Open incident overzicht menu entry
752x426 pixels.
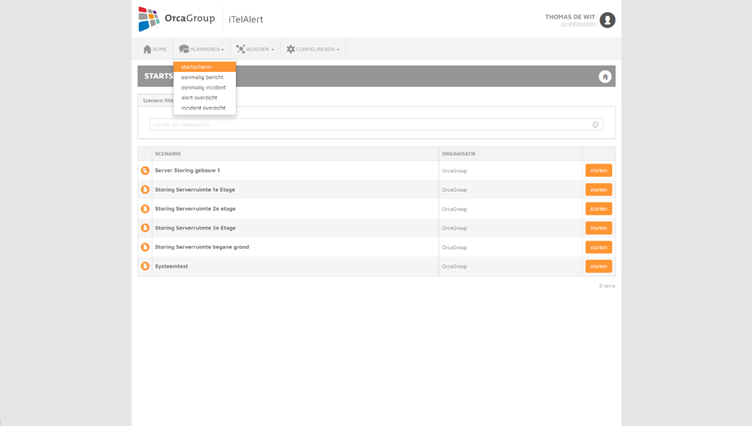point(205,108)
